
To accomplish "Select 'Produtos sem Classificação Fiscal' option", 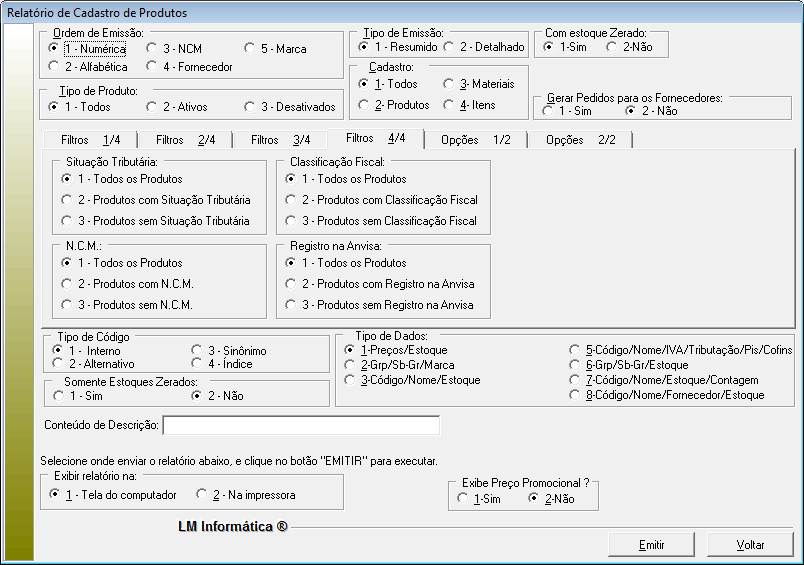I will tap(292, 221).
